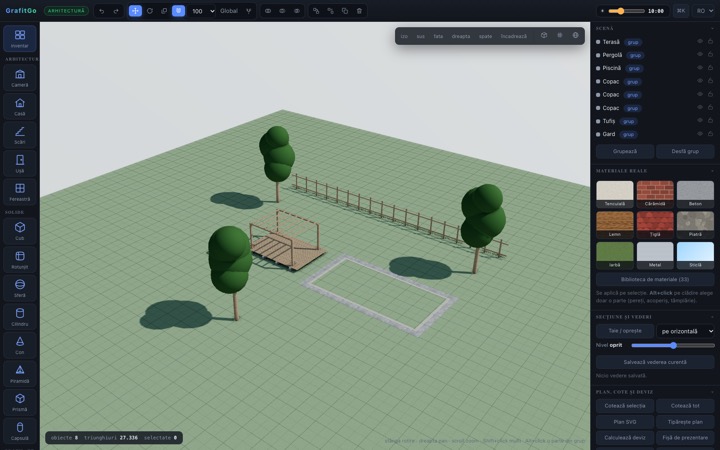Switch to the fata view

438,36
